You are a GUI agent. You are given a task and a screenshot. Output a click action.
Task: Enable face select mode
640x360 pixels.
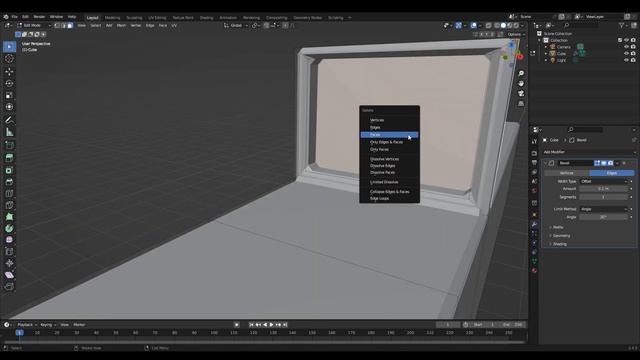tap(70, 25)
